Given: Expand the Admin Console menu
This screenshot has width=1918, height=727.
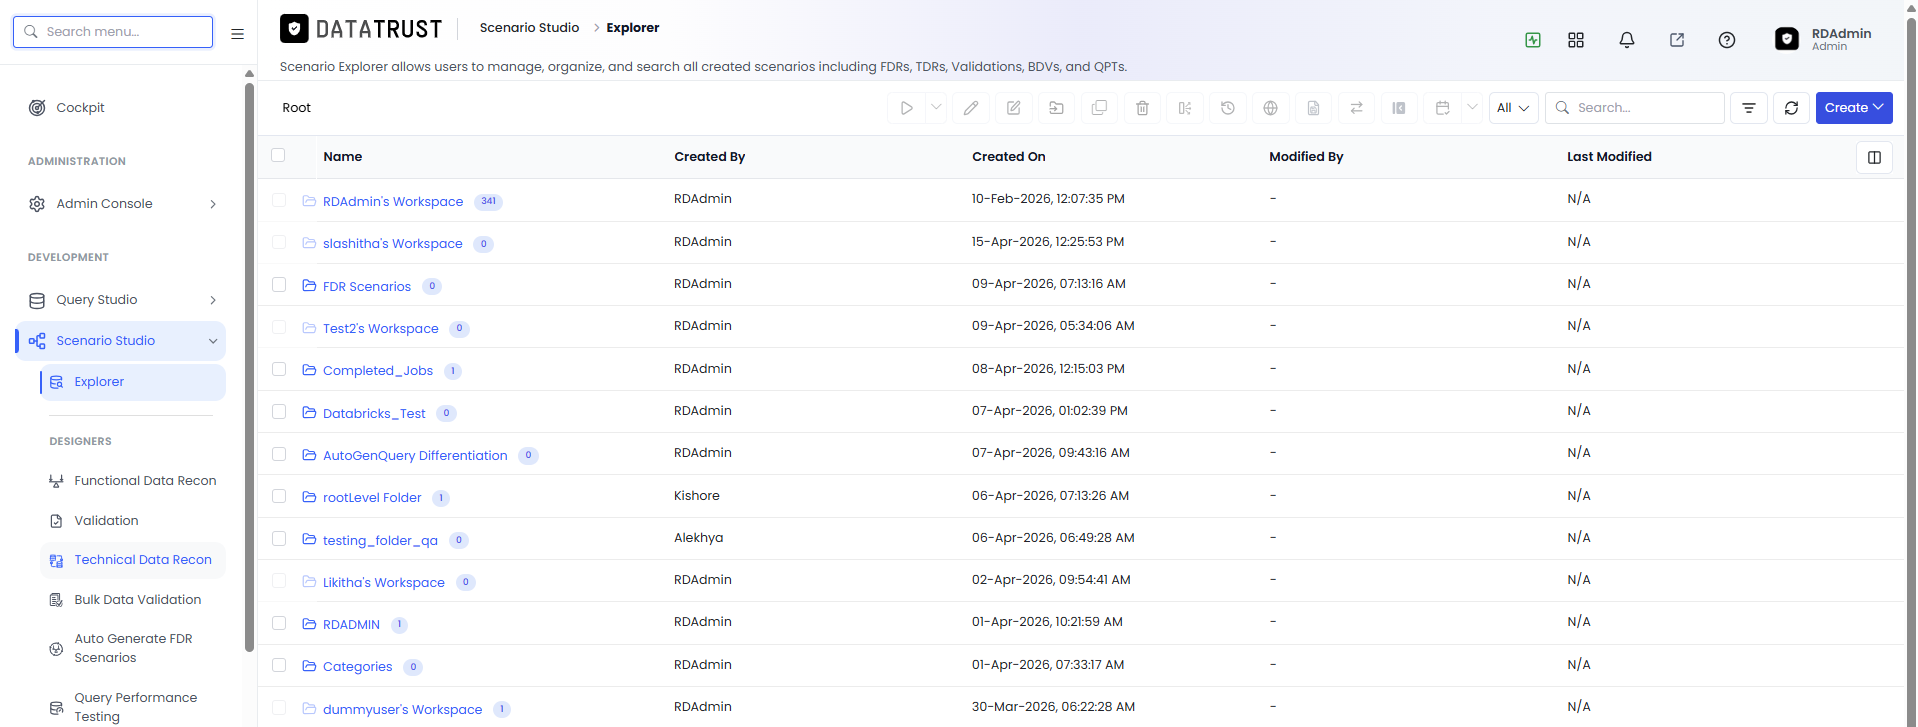Looking at the screenshot, I should tap(122, 204).
